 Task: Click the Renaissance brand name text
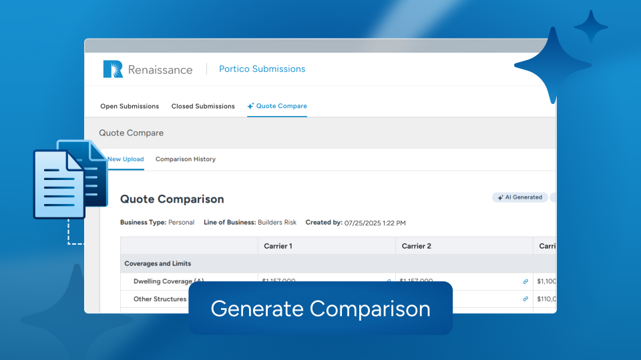tap(160, 70)
